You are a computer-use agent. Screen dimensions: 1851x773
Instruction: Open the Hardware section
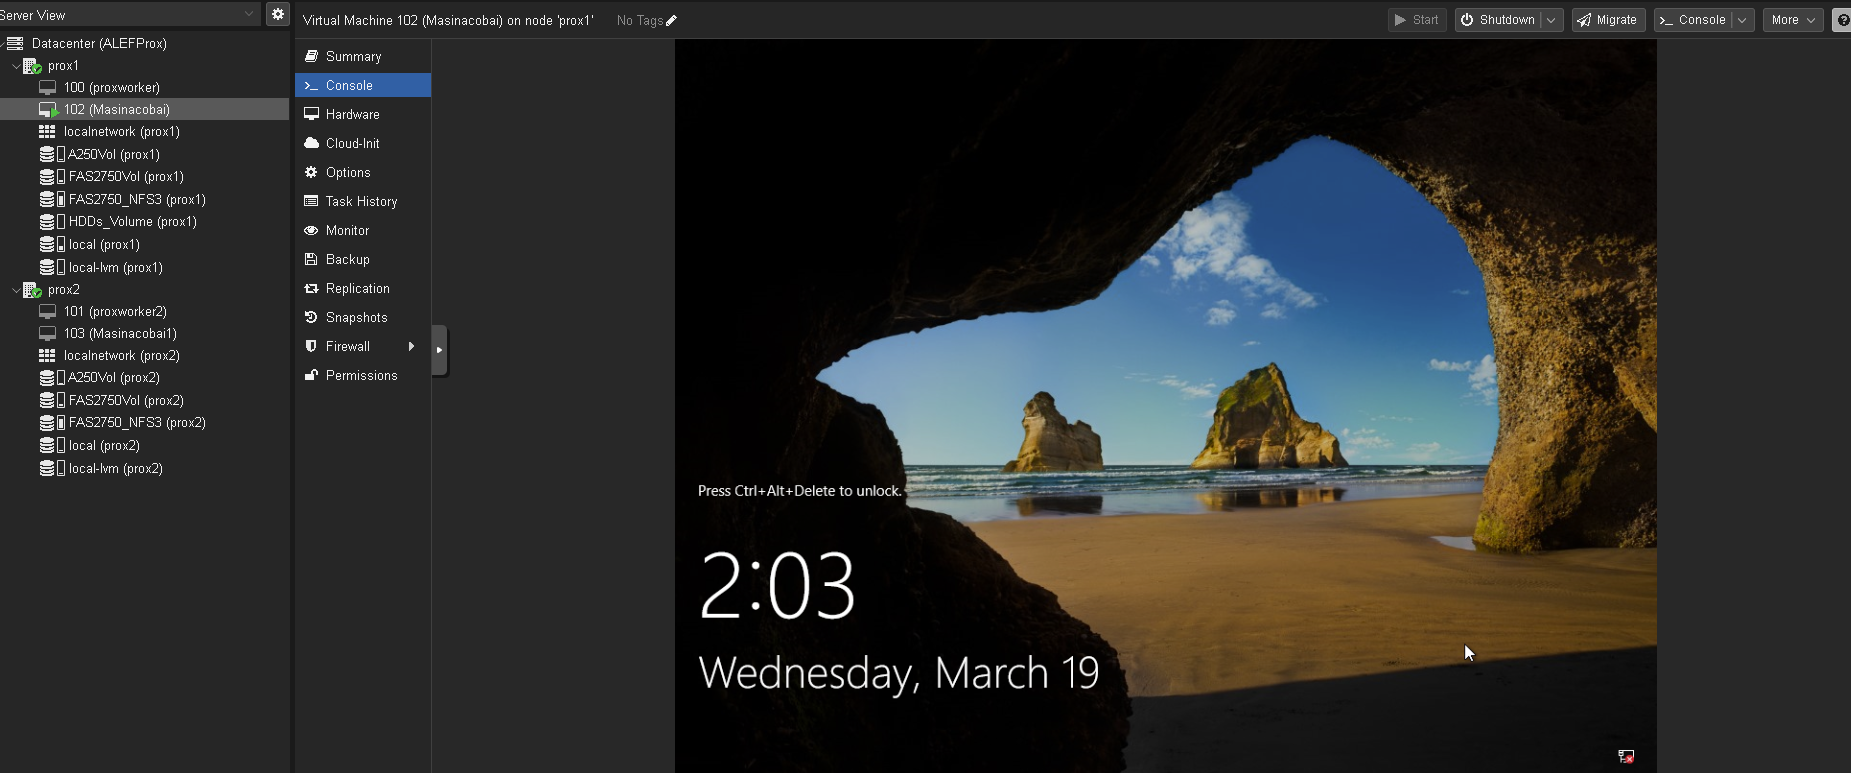(x=363, y=115)
